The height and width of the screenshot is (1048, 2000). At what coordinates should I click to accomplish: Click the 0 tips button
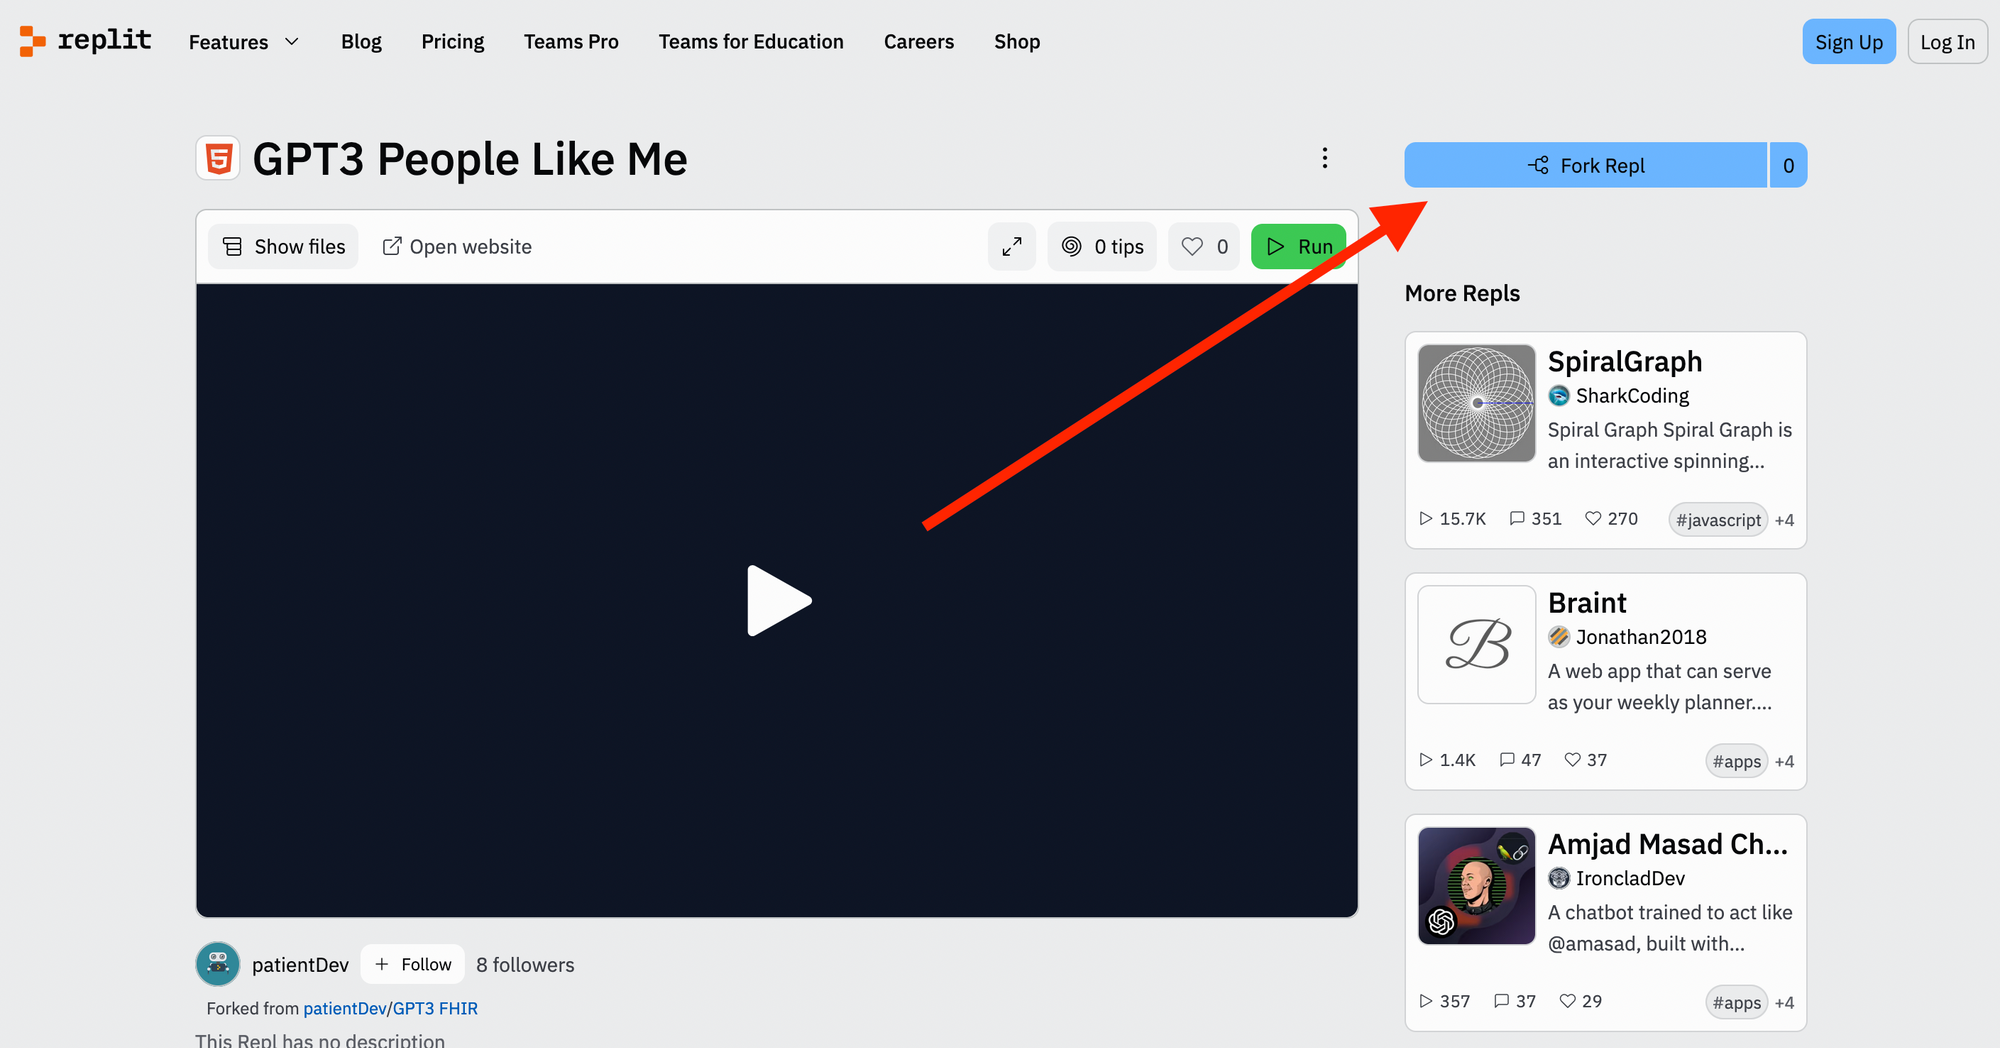point(1102,247)
